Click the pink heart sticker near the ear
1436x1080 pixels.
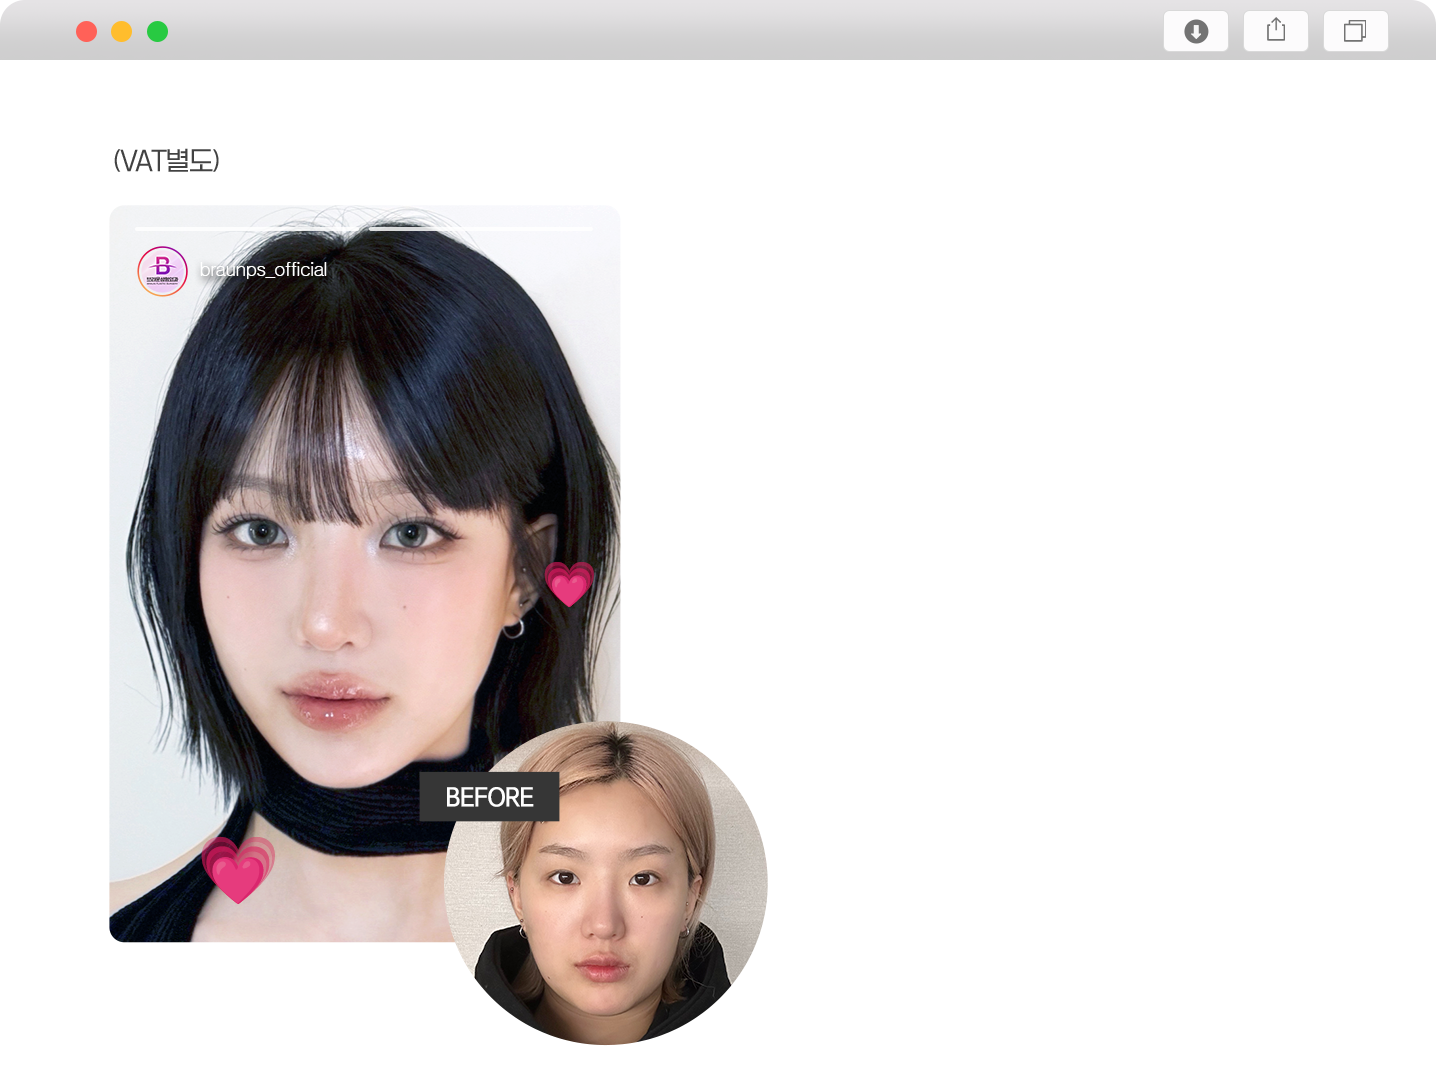569,586
